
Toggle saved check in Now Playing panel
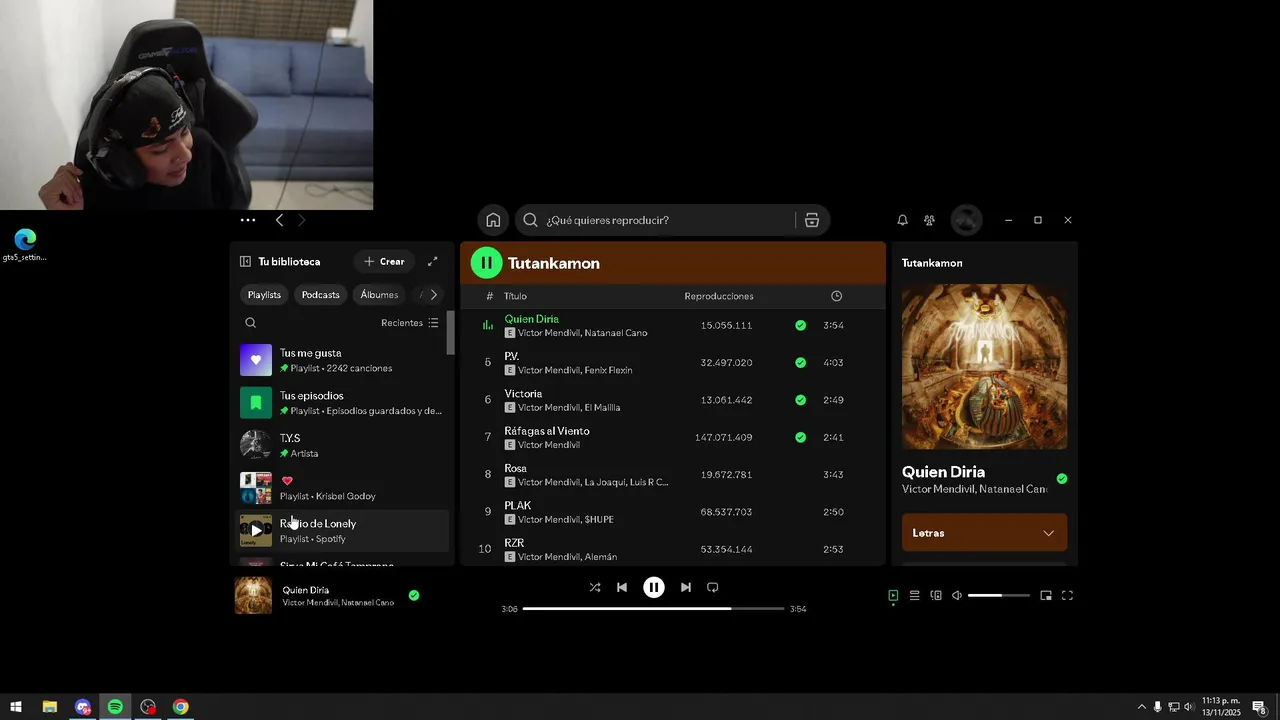point(1062,479)
